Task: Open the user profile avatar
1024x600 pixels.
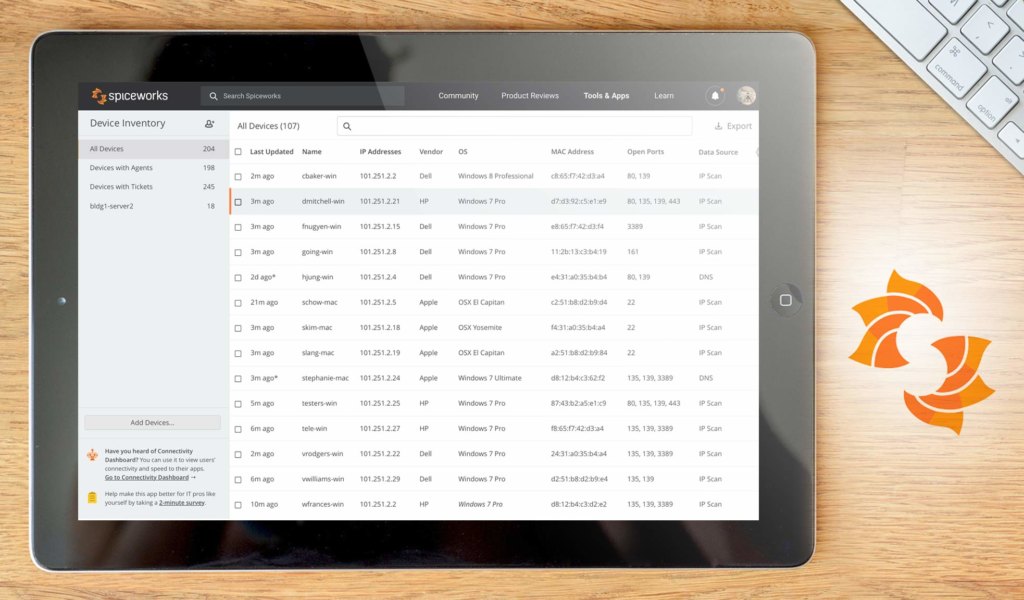Action: [x=746, y=94]
